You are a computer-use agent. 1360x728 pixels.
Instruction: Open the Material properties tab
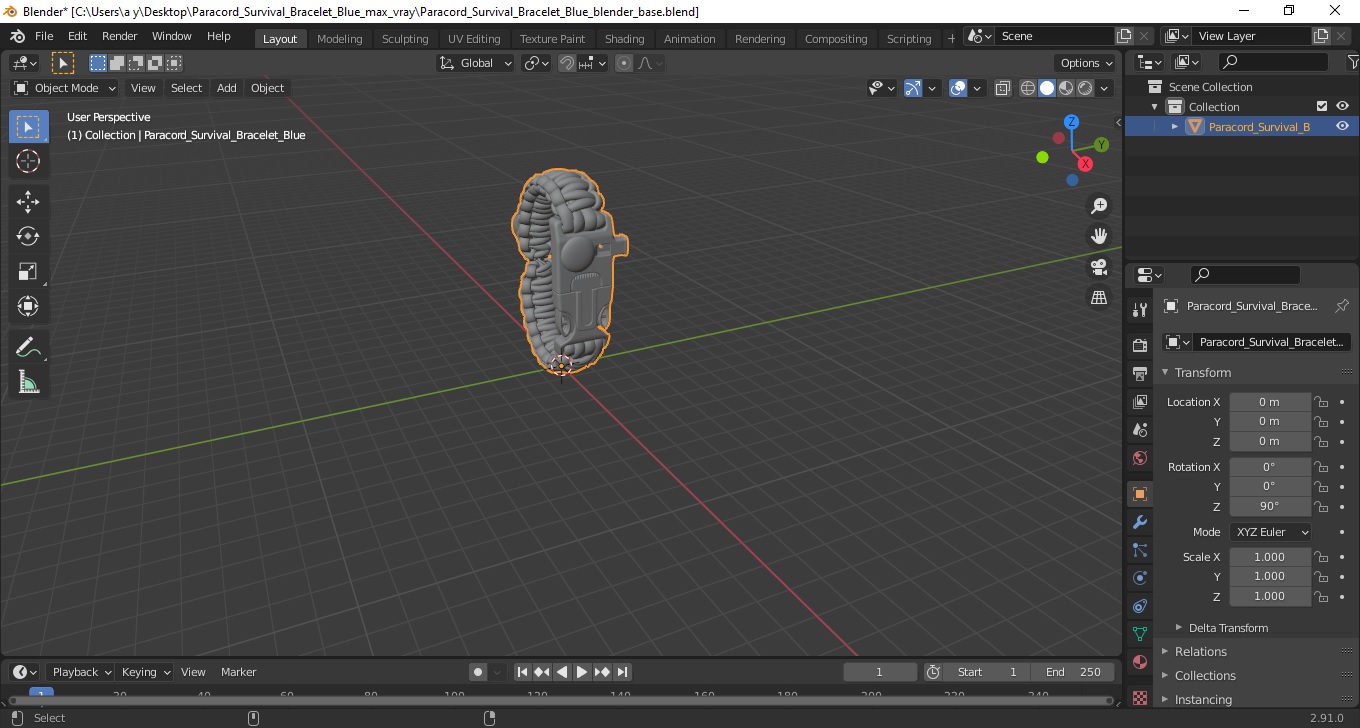(1140, 662)
